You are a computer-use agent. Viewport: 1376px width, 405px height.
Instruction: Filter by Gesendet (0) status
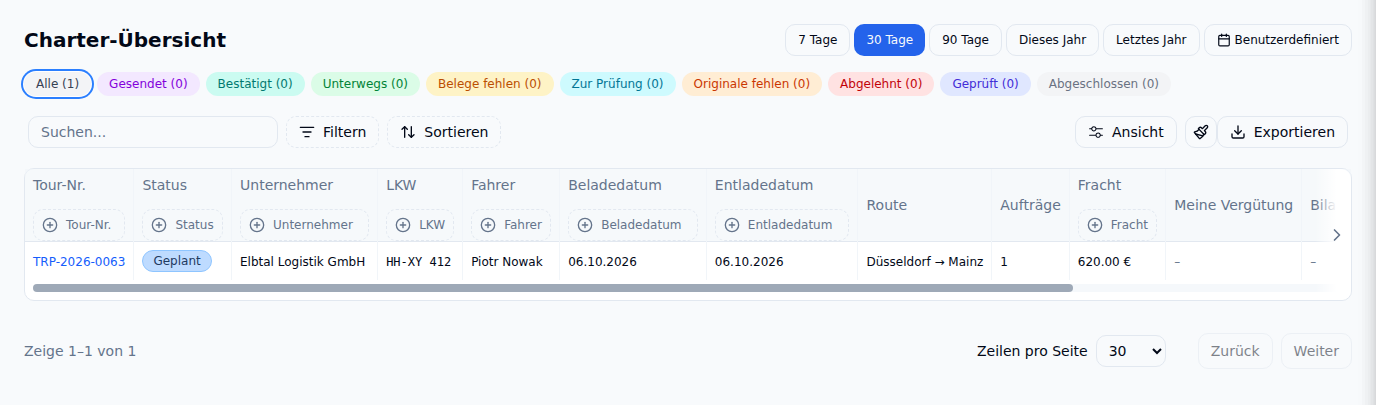[148, 84]
